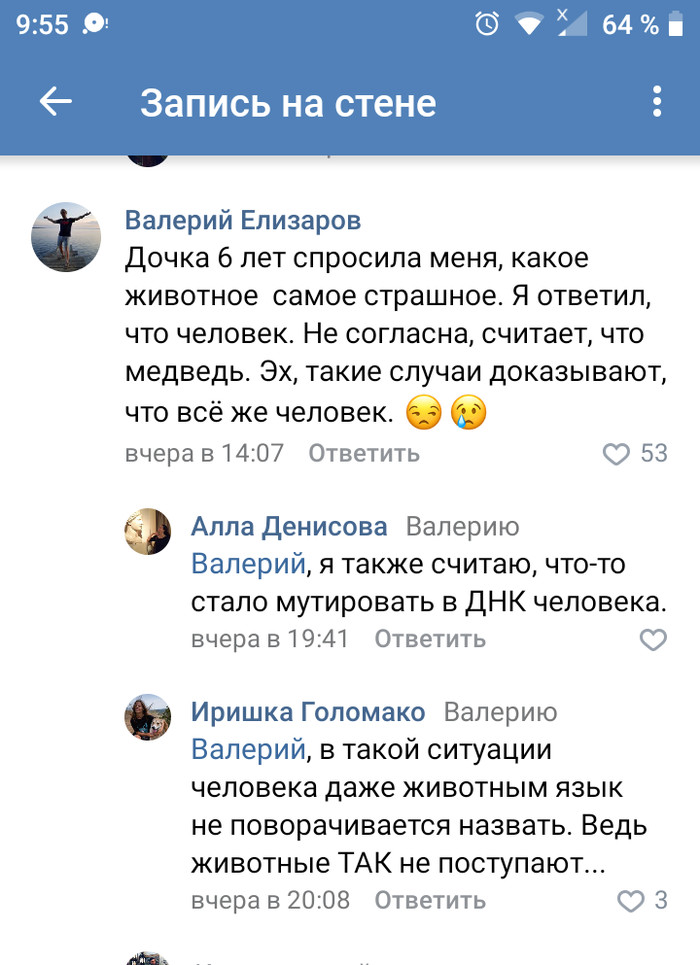Tap the back arrow in header
Image resolution: width=700 pixels, height=965 pixels.
56,102
